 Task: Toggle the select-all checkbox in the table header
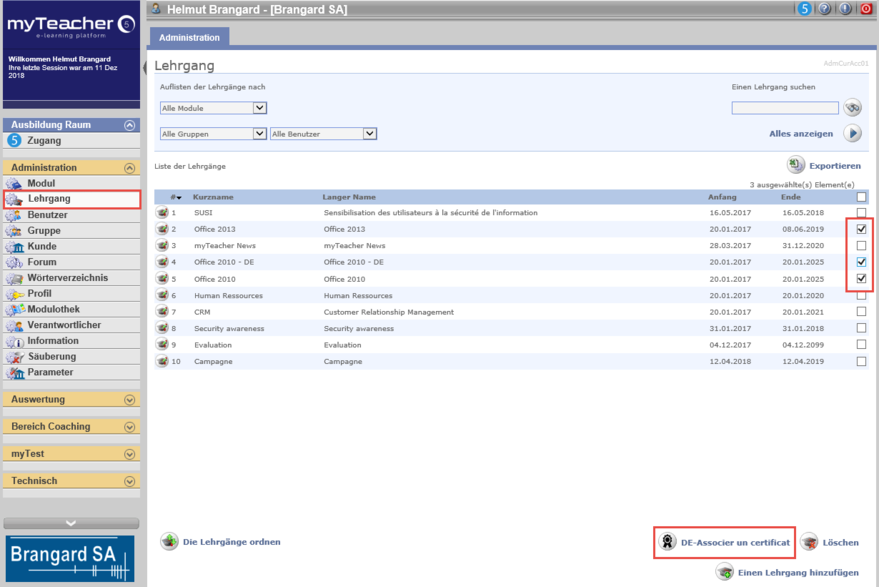(861, 197)
